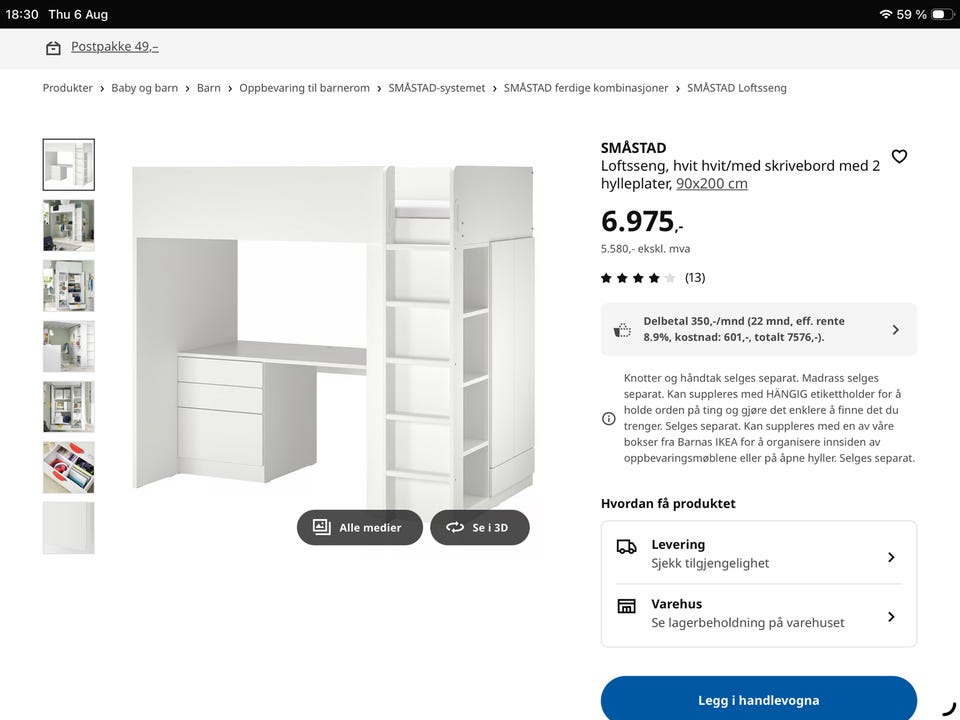Tap the Varehus store icon

626,606
